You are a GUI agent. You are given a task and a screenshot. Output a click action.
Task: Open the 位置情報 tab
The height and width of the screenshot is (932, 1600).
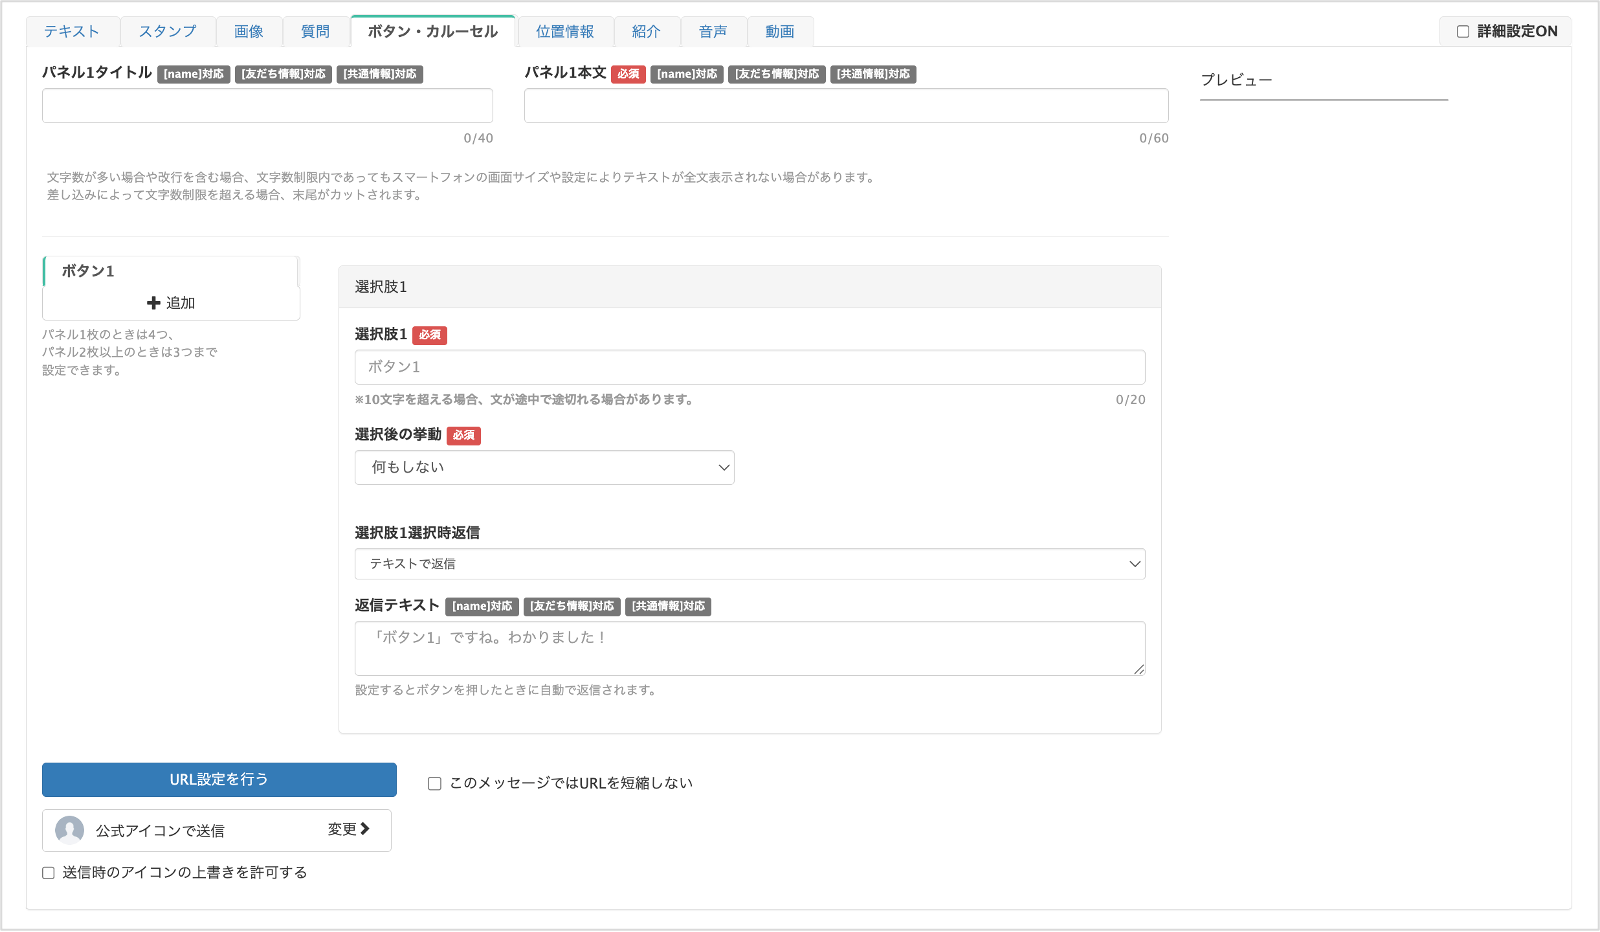(x=564, y=32)
